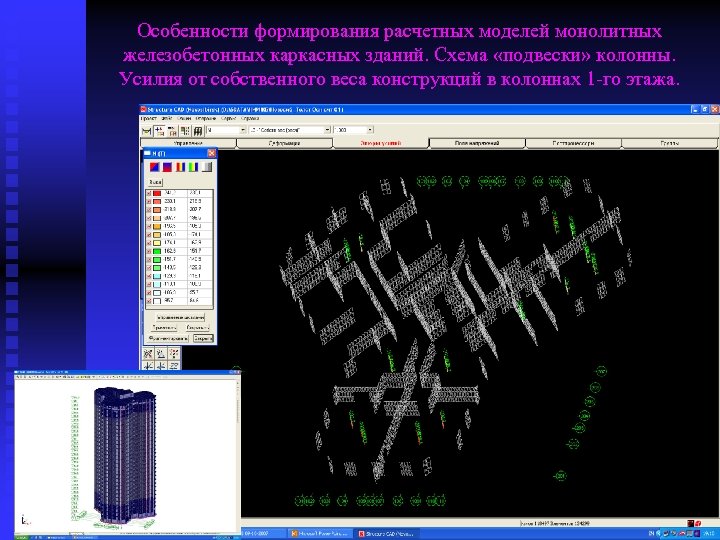Uncheck the top red scale row checkbox
The height and width of the screenshot is (540, 720).
point(149,193)
